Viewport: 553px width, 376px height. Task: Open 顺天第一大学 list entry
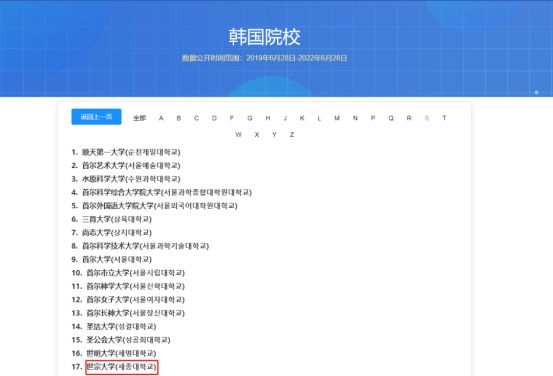[x=131, y=152]
